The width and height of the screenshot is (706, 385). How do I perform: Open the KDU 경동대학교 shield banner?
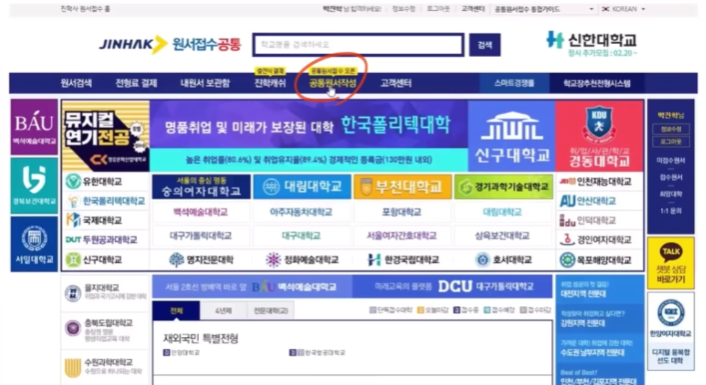(599, 136)
